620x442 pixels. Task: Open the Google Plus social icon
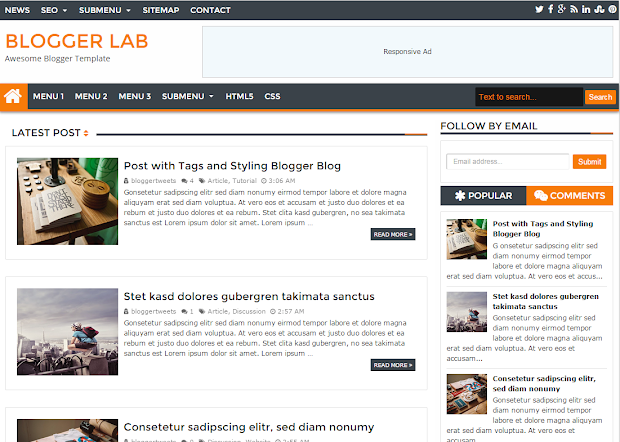[x=561, y=9]
